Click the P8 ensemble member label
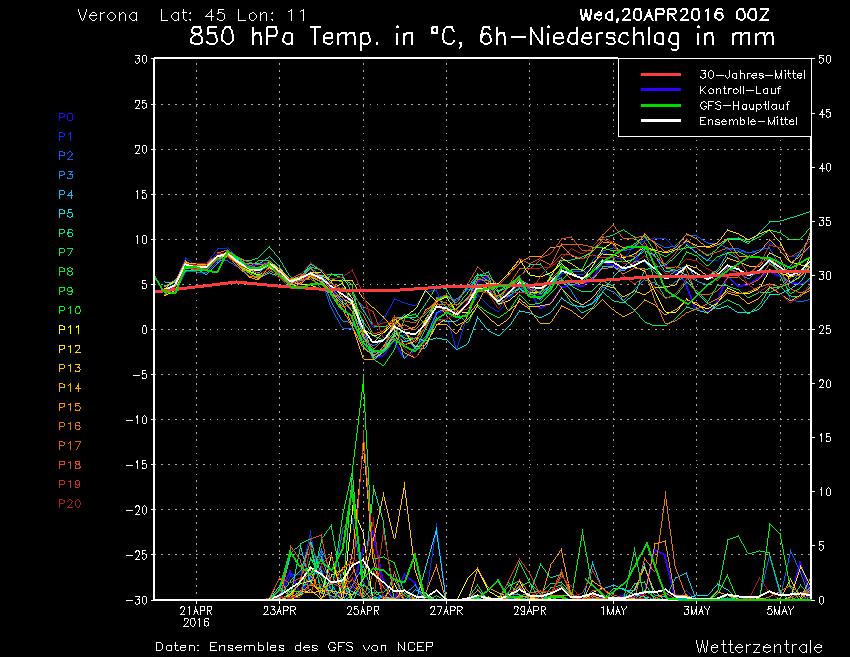Image resolution: width=850 pixels, height=657 pixels. pyautogui.click(x=66, y=272)
